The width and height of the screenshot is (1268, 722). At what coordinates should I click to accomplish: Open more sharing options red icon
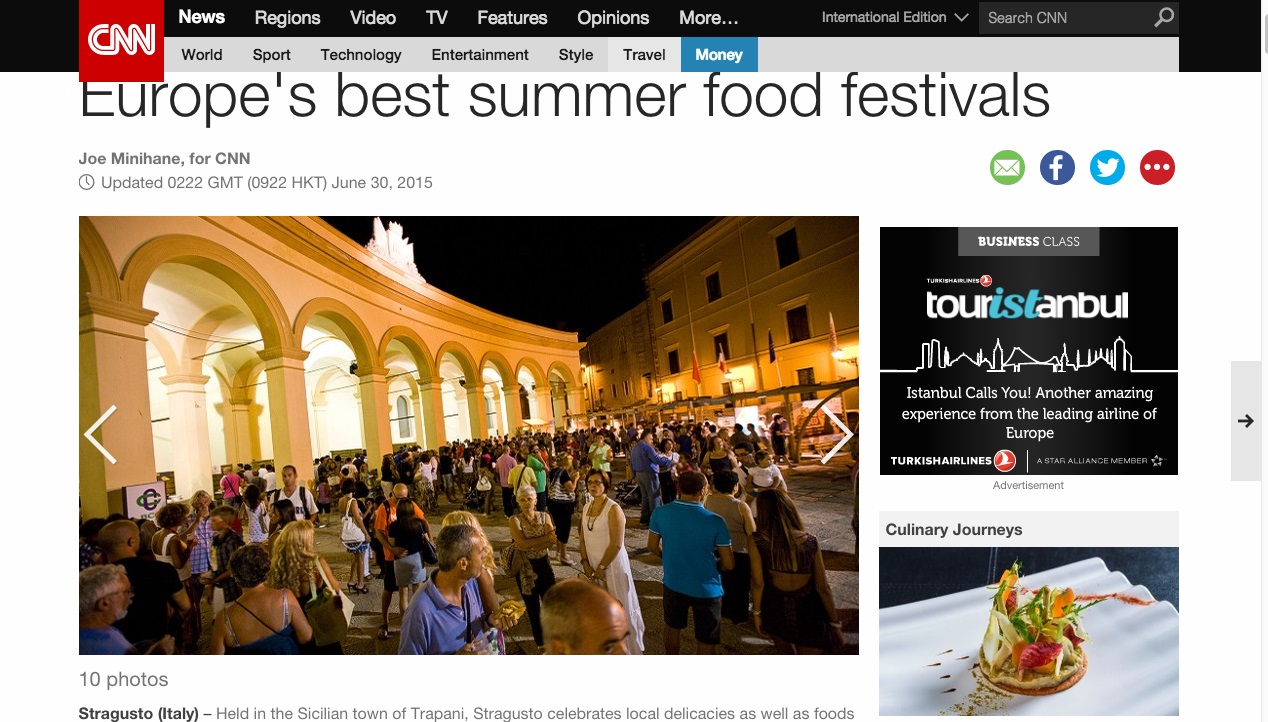(x=1157, y=168)
